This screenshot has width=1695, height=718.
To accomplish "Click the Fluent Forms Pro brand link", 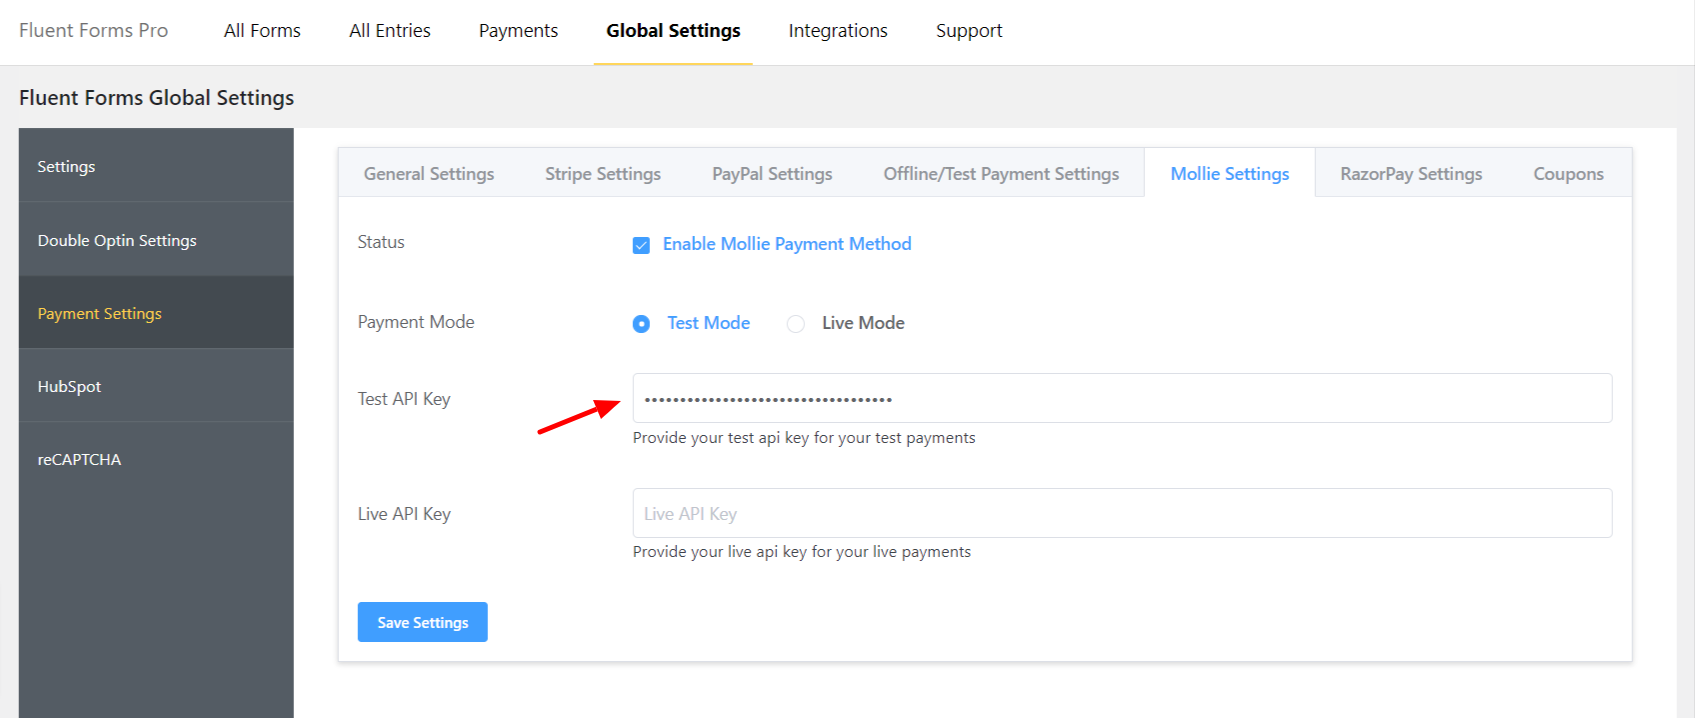I will [x=94, y=31].
